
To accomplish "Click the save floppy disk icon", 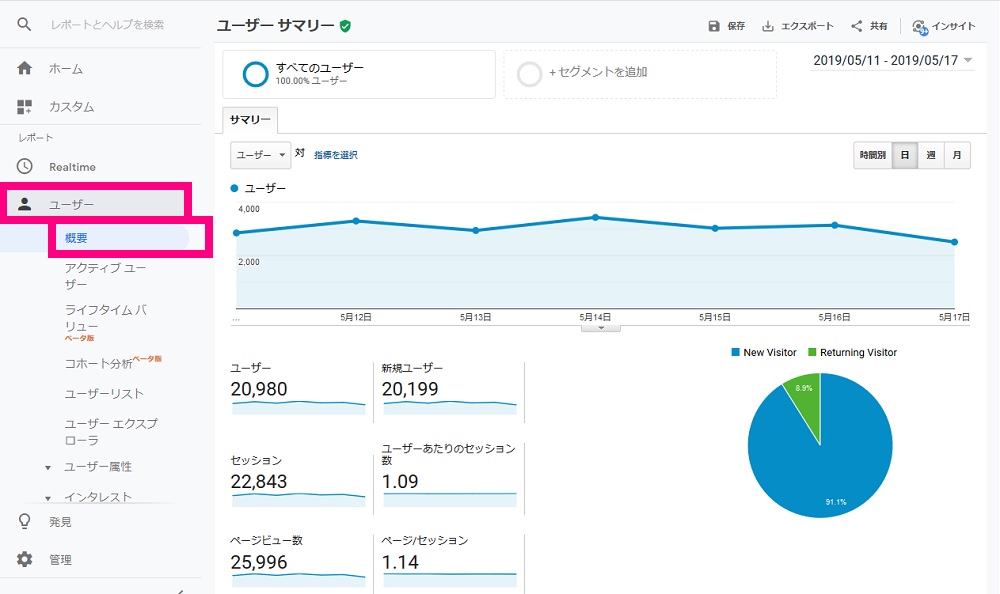I will [x=714, y=26].
